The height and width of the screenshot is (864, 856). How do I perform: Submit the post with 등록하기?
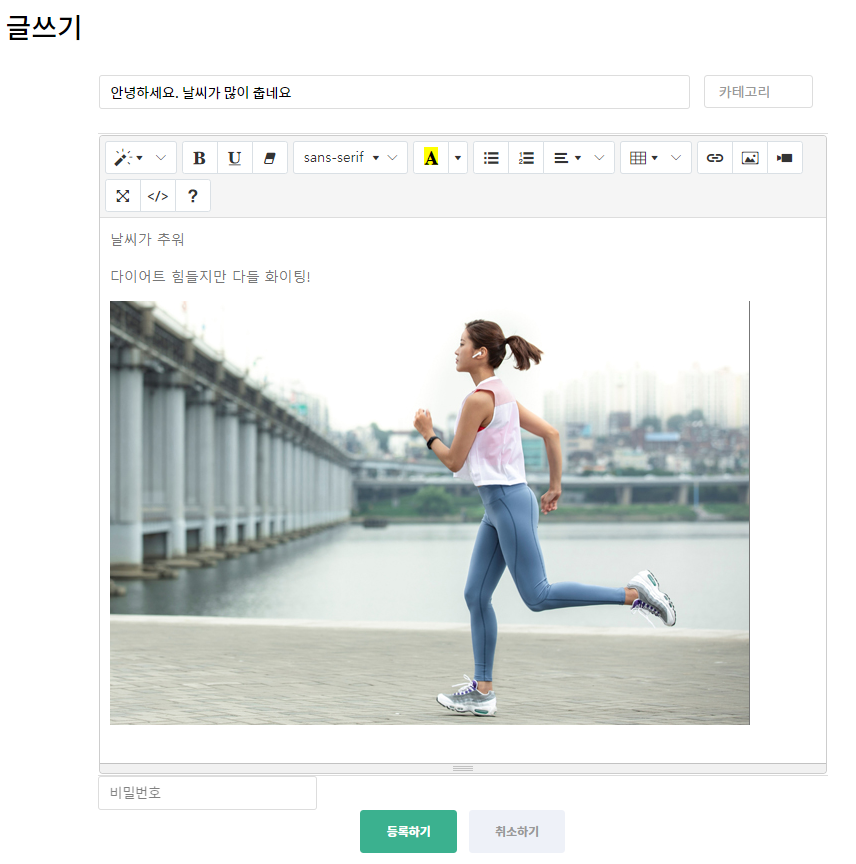point(408,831)
